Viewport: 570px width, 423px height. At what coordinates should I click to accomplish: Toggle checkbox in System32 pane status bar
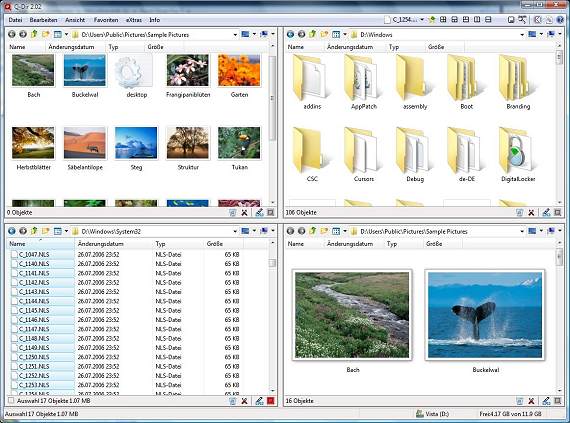[x=11, y=400]
